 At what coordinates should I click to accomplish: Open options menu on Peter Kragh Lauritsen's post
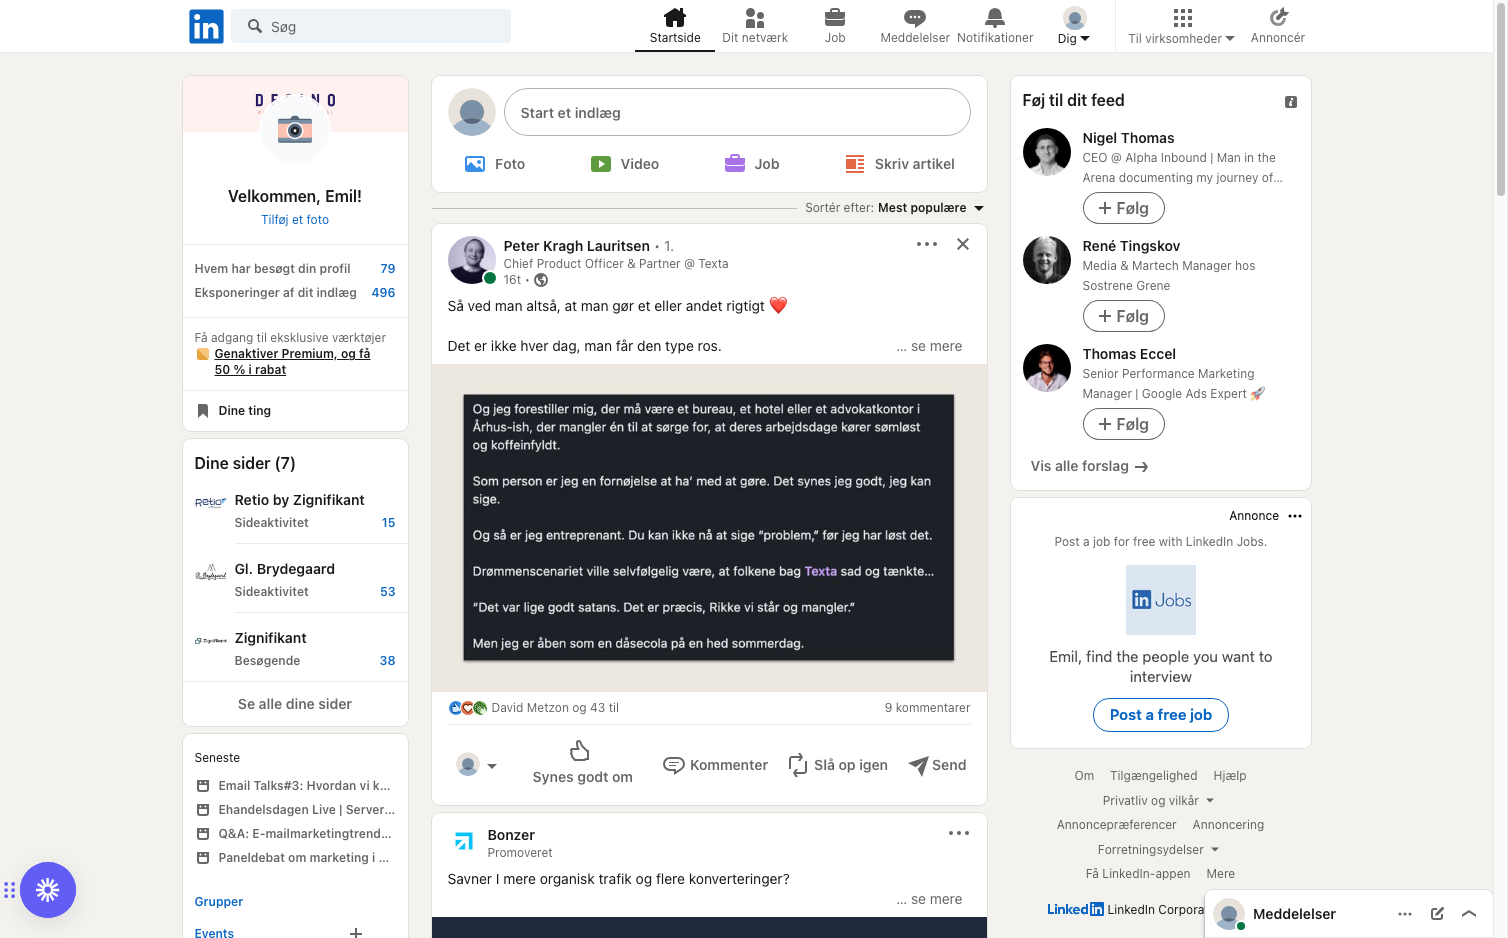(927, 244)
